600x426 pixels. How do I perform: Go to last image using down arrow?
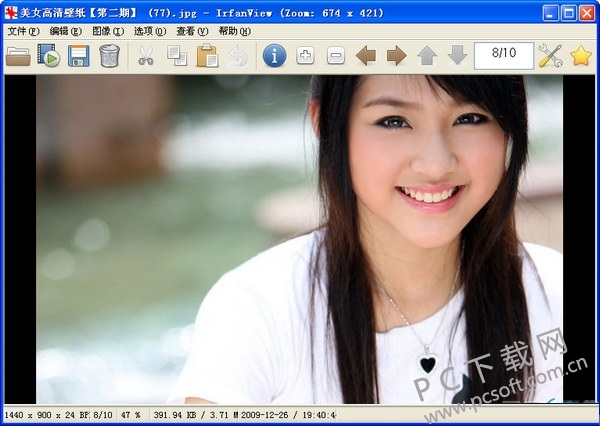[458, 56]
